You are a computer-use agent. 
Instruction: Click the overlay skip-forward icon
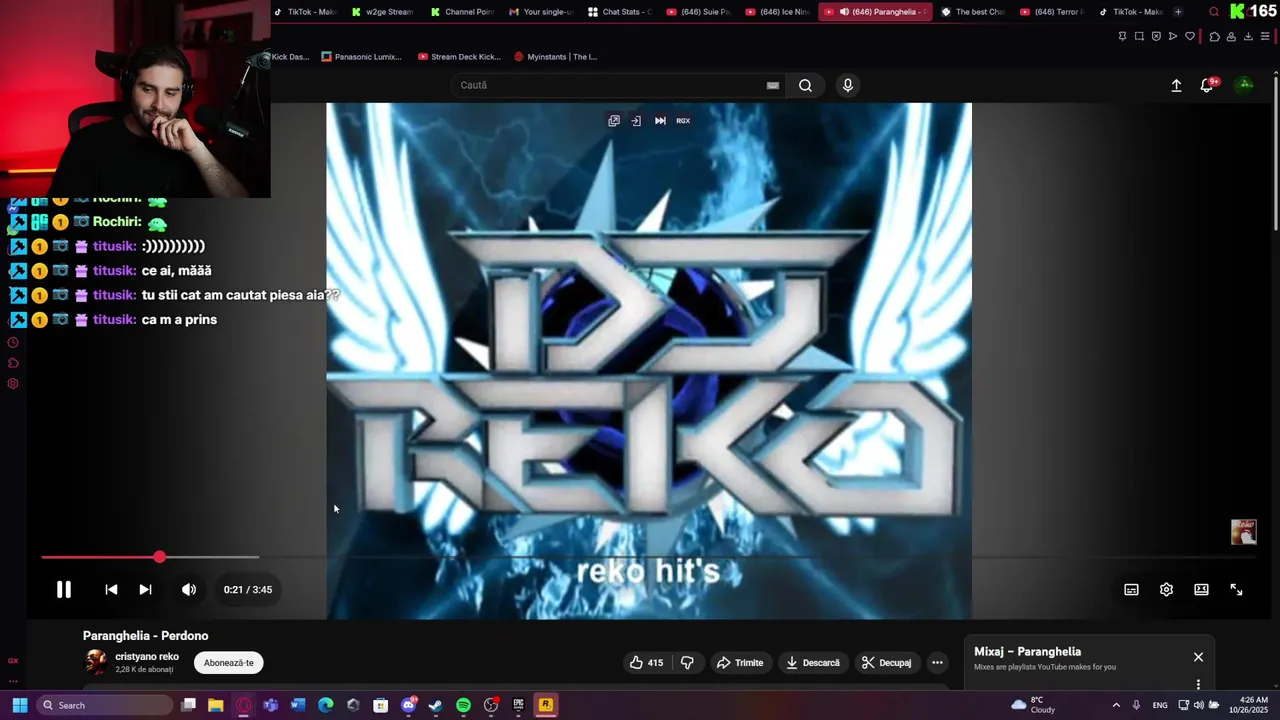tap(660, 121)
